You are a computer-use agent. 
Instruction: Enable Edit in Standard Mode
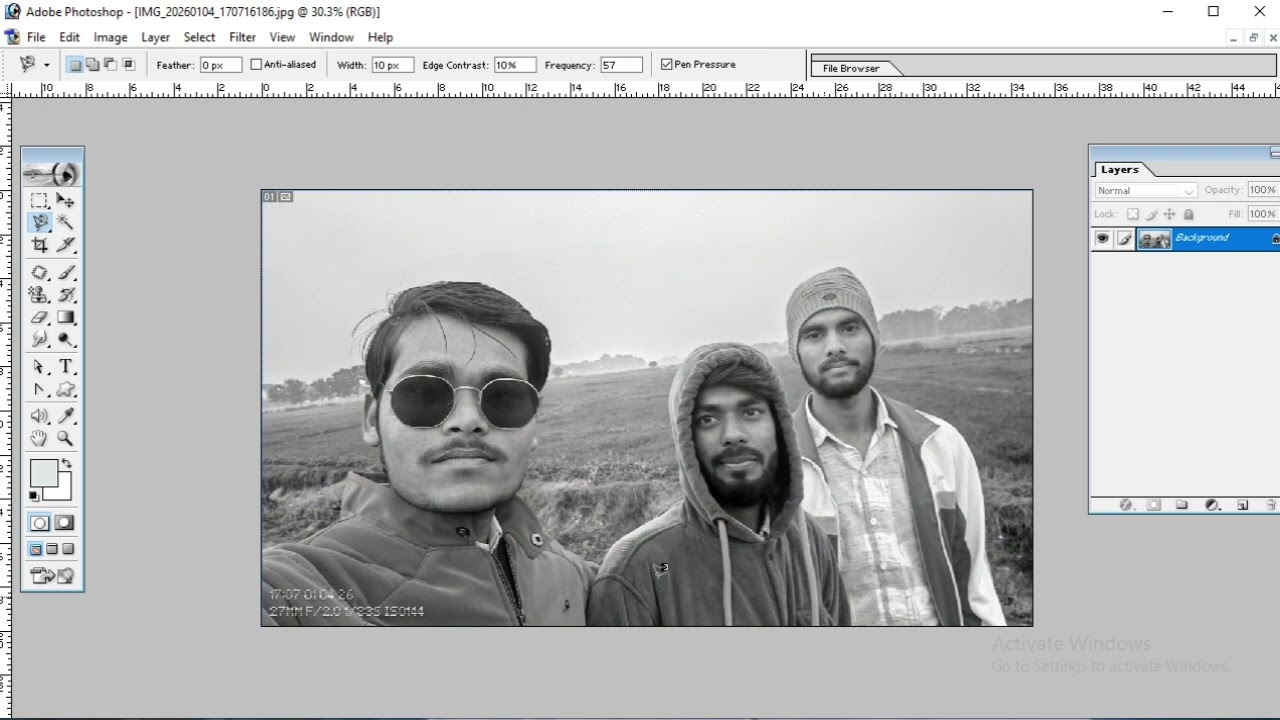click(x=39, y=523)
